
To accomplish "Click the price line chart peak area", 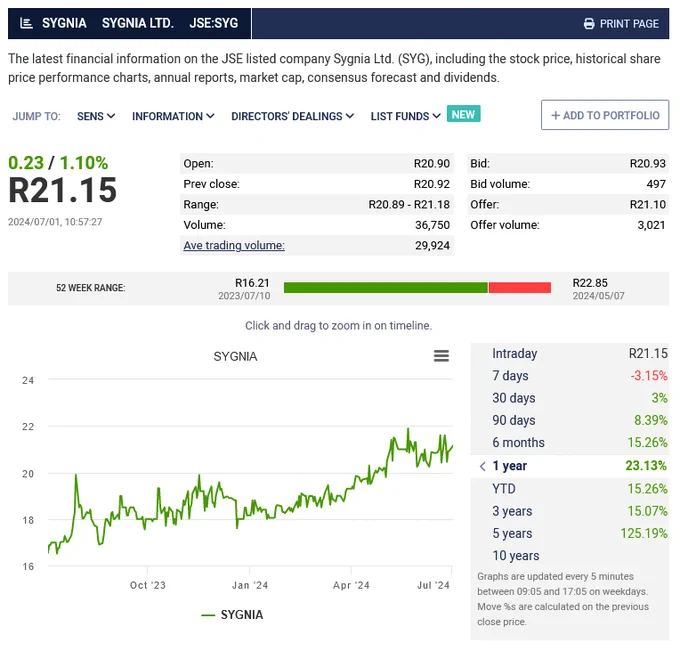I will pos(408,430).
